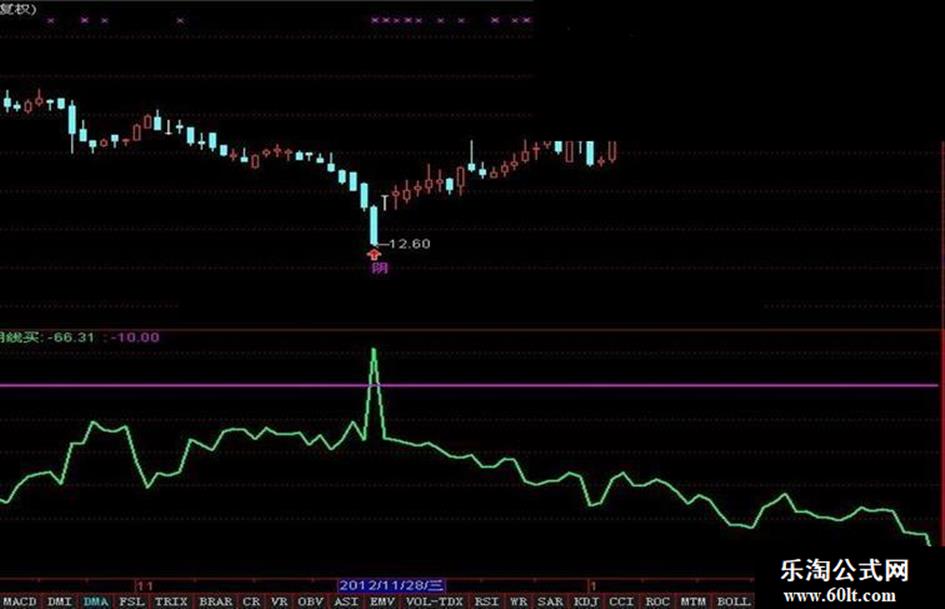The image size is (945, 609).
Task: Open the BOLL indicator tab
Action: coord(733,601)
